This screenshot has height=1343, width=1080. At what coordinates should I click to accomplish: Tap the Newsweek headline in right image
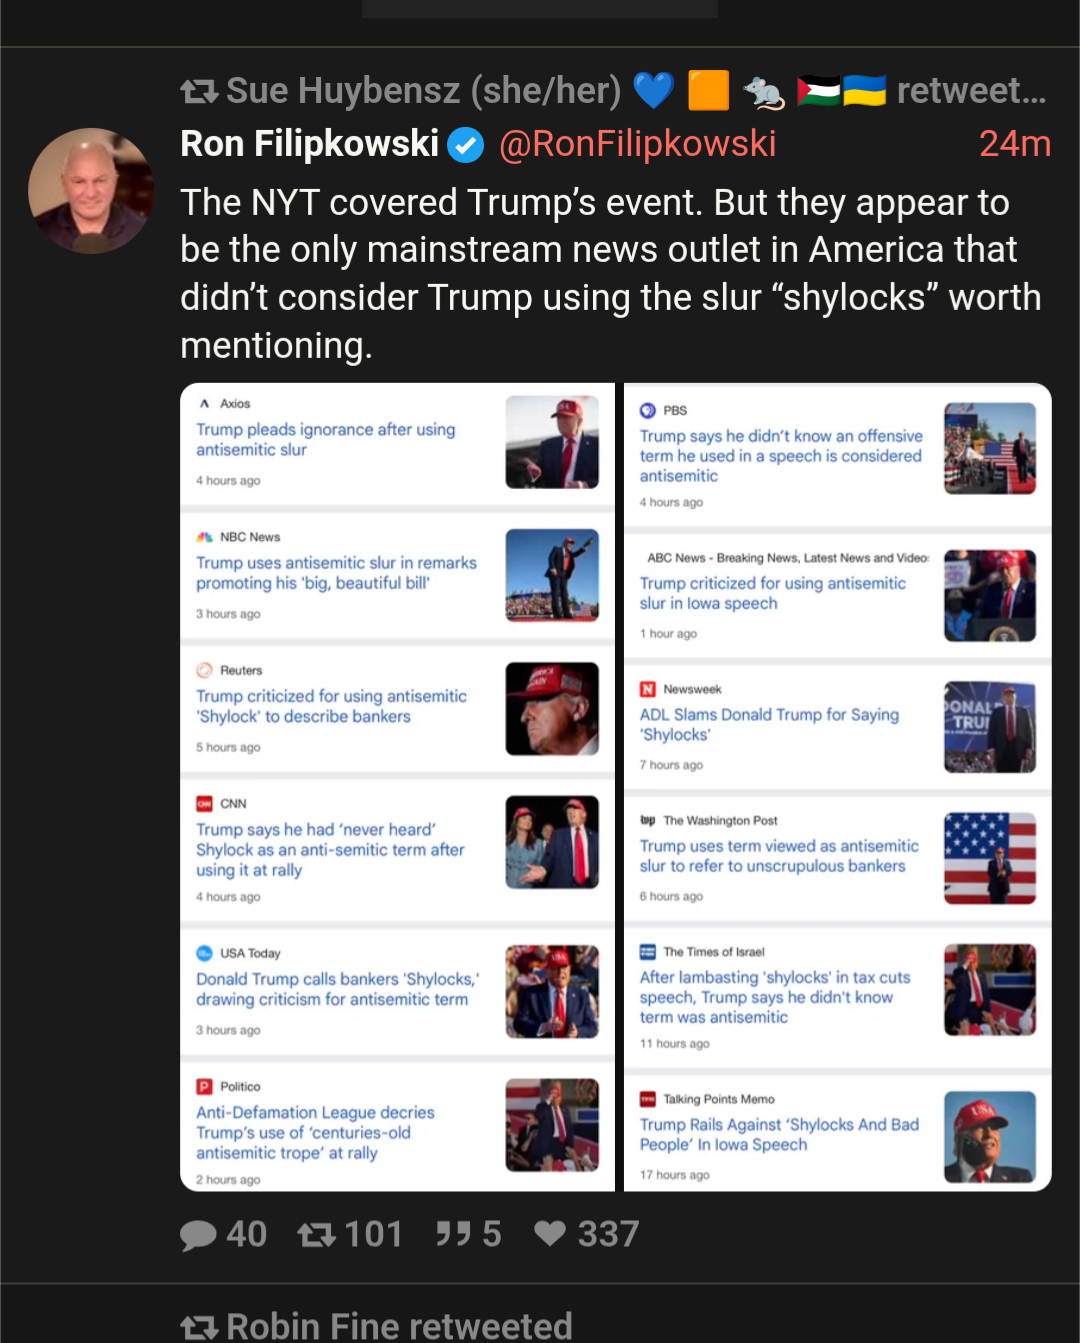(x=769, y=725)
